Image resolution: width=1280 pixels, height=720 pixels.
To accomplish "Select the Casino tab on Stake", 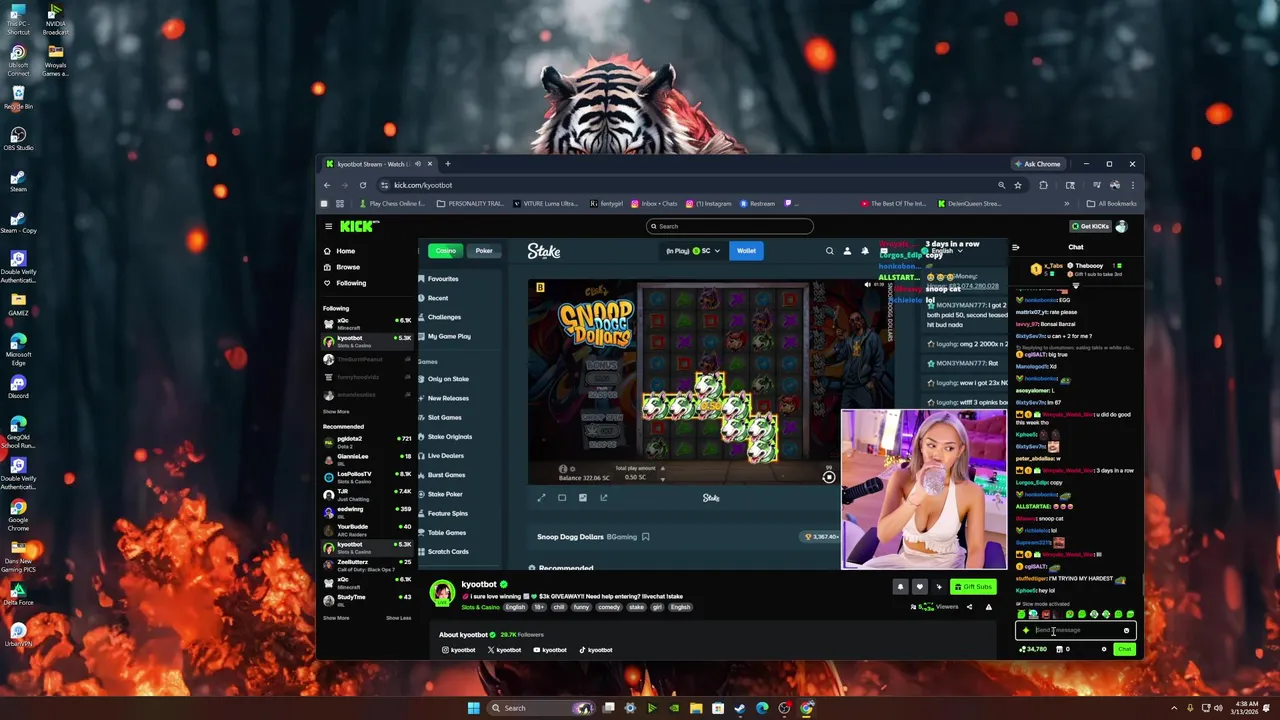I will [x=445, y=251].
